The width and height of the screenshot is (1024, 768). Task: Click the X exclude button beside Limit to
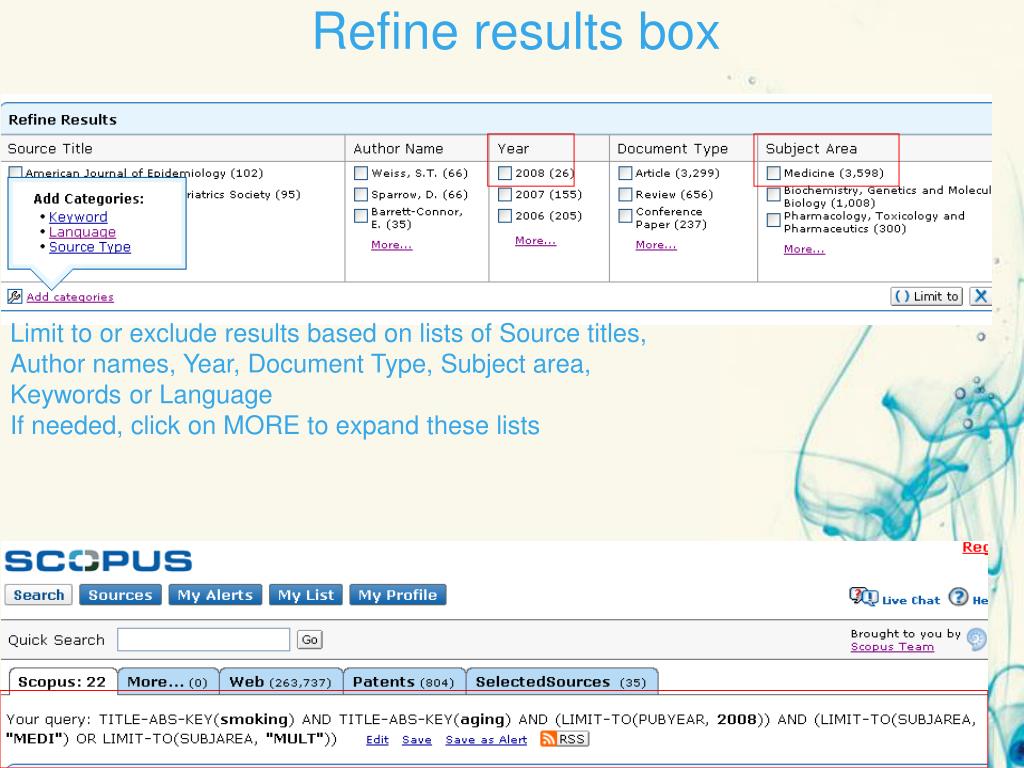pyautogui.click(x=980, y=296)
